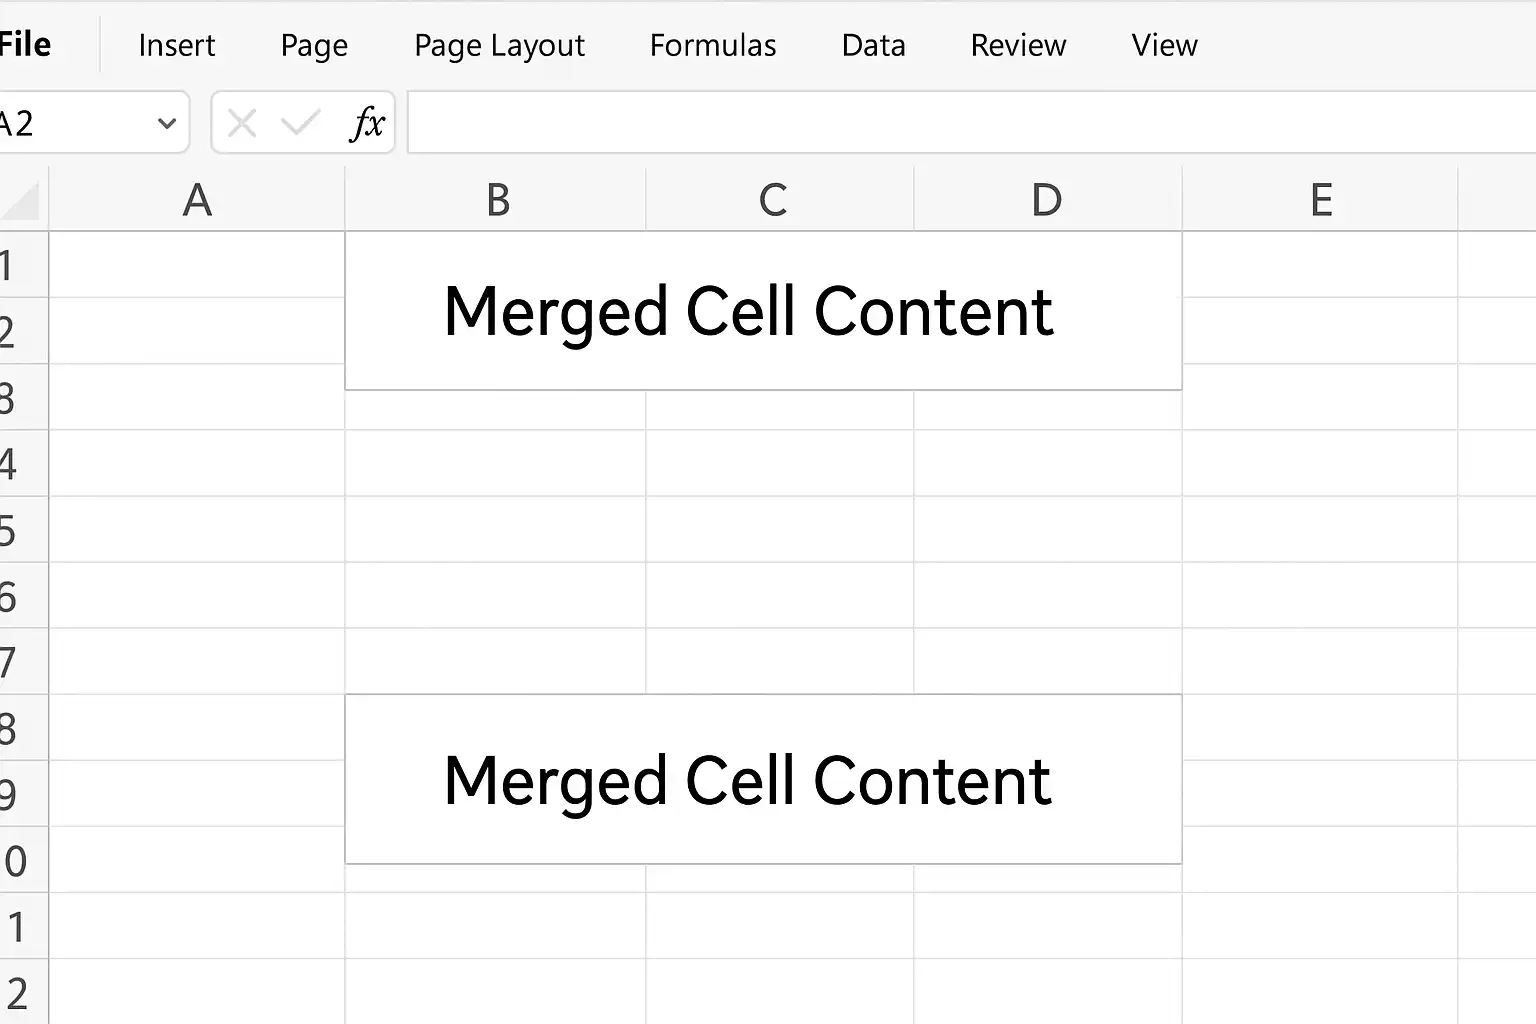Viewport: 1536px width, 1024px height.
Task: Open the File menu
Action: pos(25,45)
